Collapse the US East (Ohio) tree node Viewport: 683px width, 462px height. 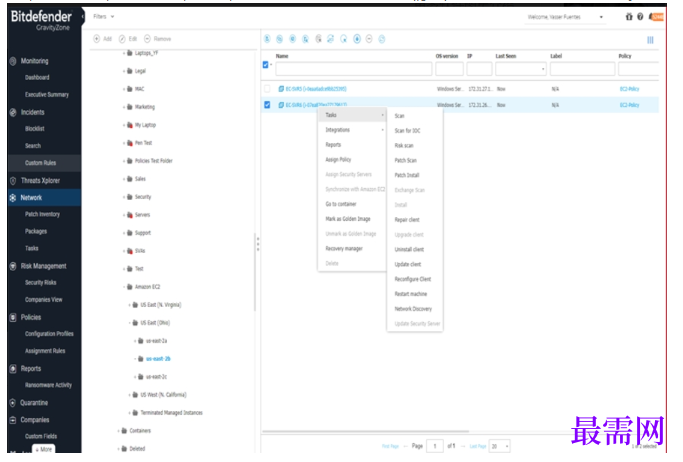(130, 323)
